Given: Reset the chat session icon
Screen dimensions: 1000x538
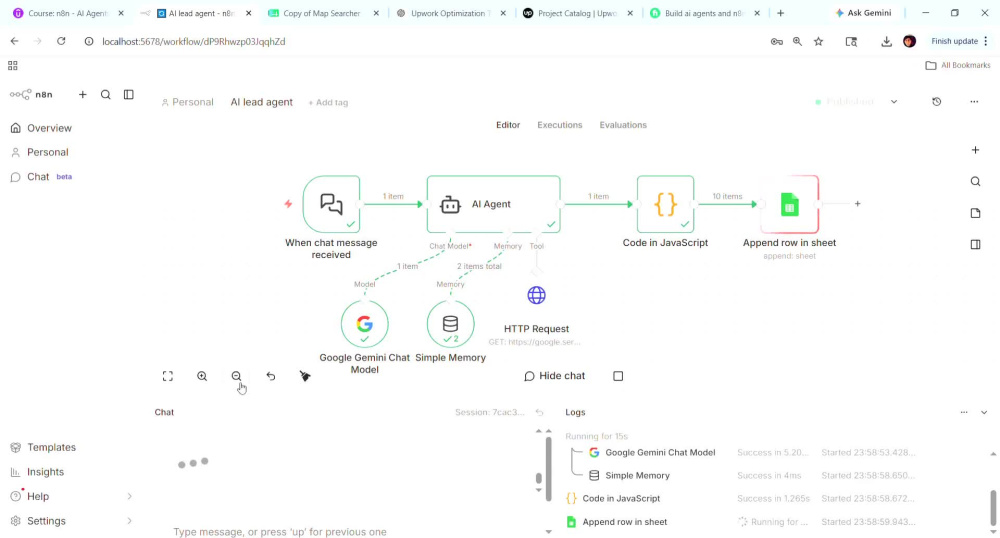Looking at the screenshot, I should point(539,412).
